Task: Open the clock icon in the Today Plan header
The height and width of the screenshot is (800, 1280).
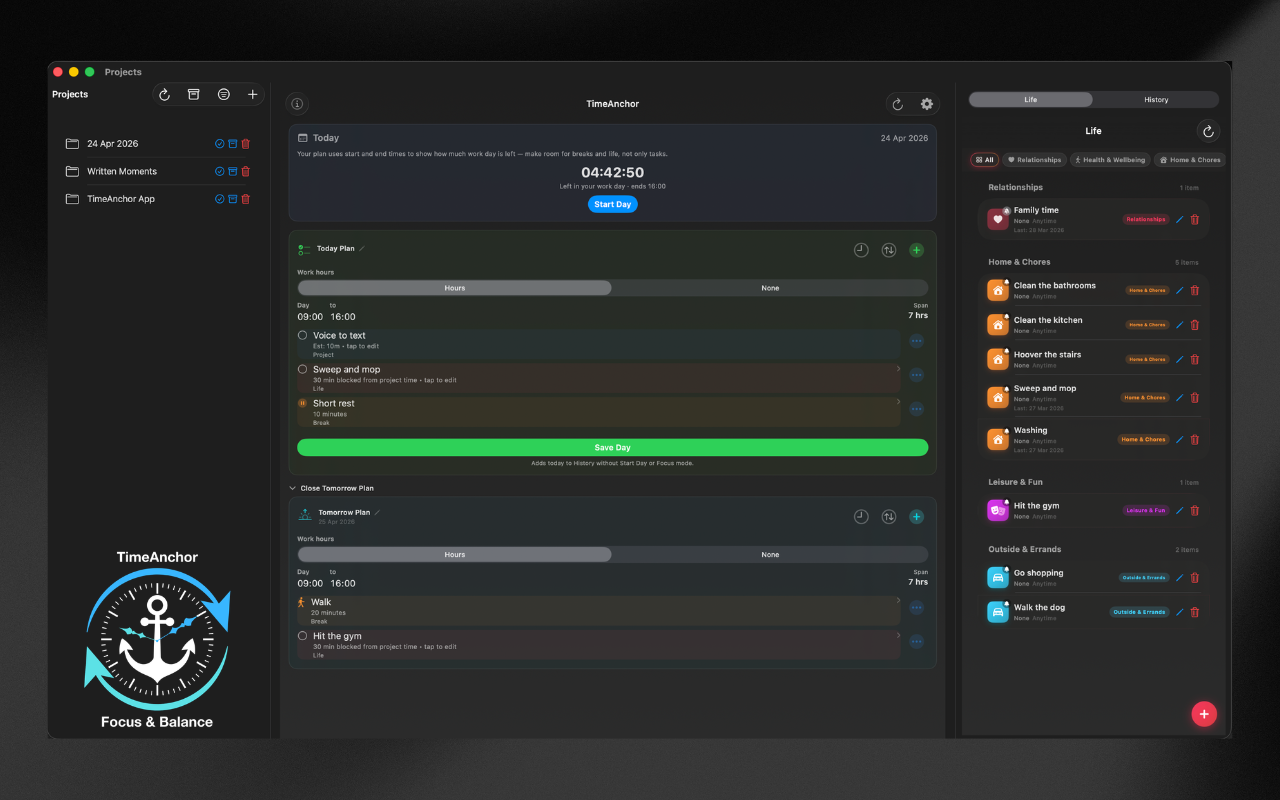Action: click(861, 250)
